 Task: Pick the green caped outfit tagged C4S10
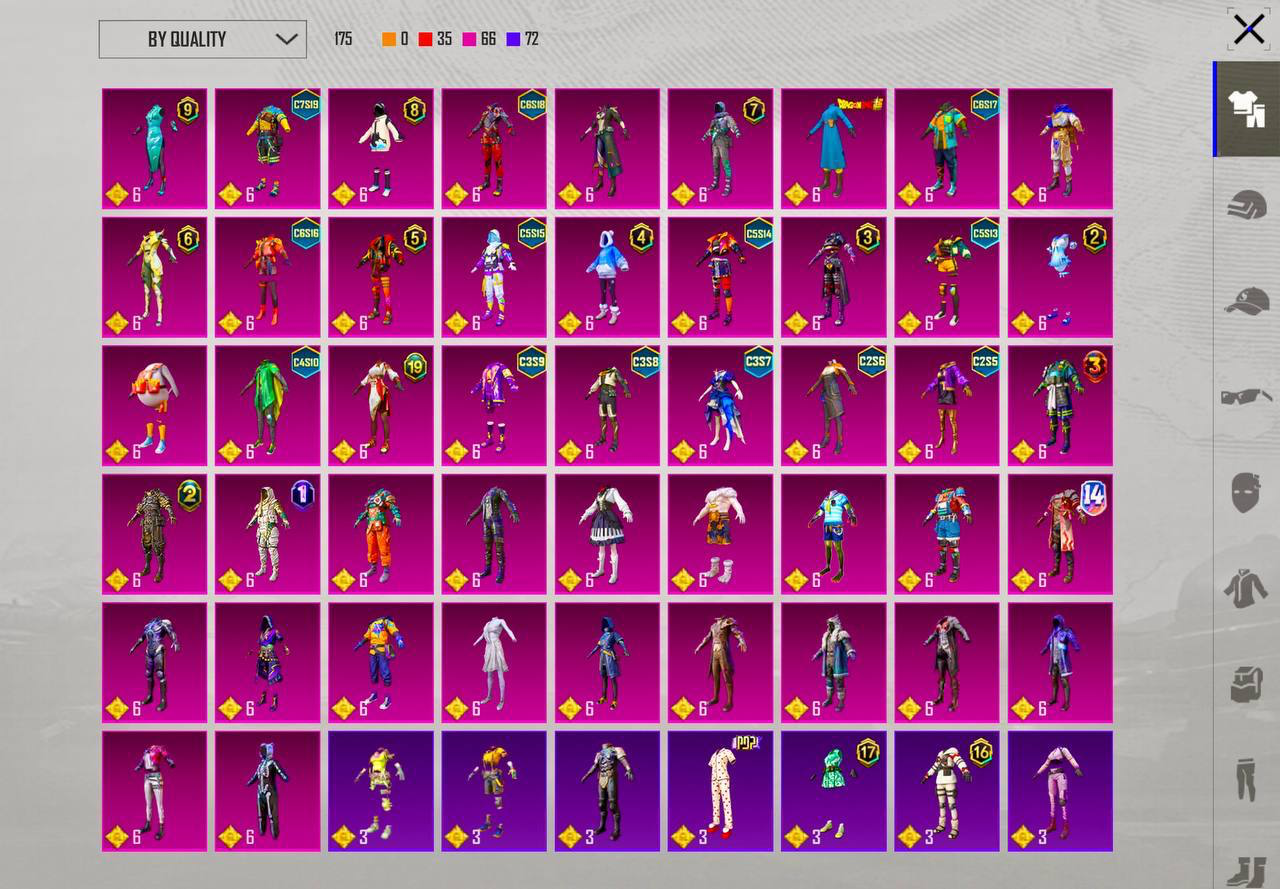pos(268,406)
